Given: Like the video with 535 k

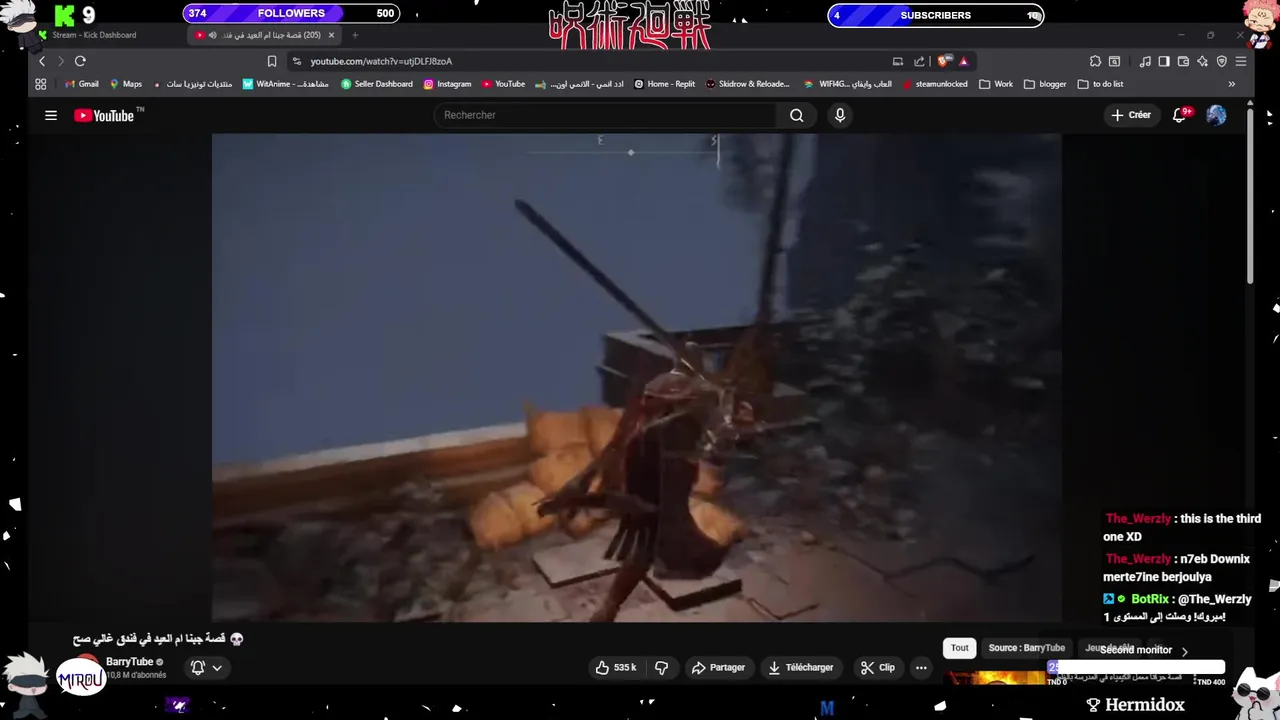Looking at the screenshot, I should point(615,667).
